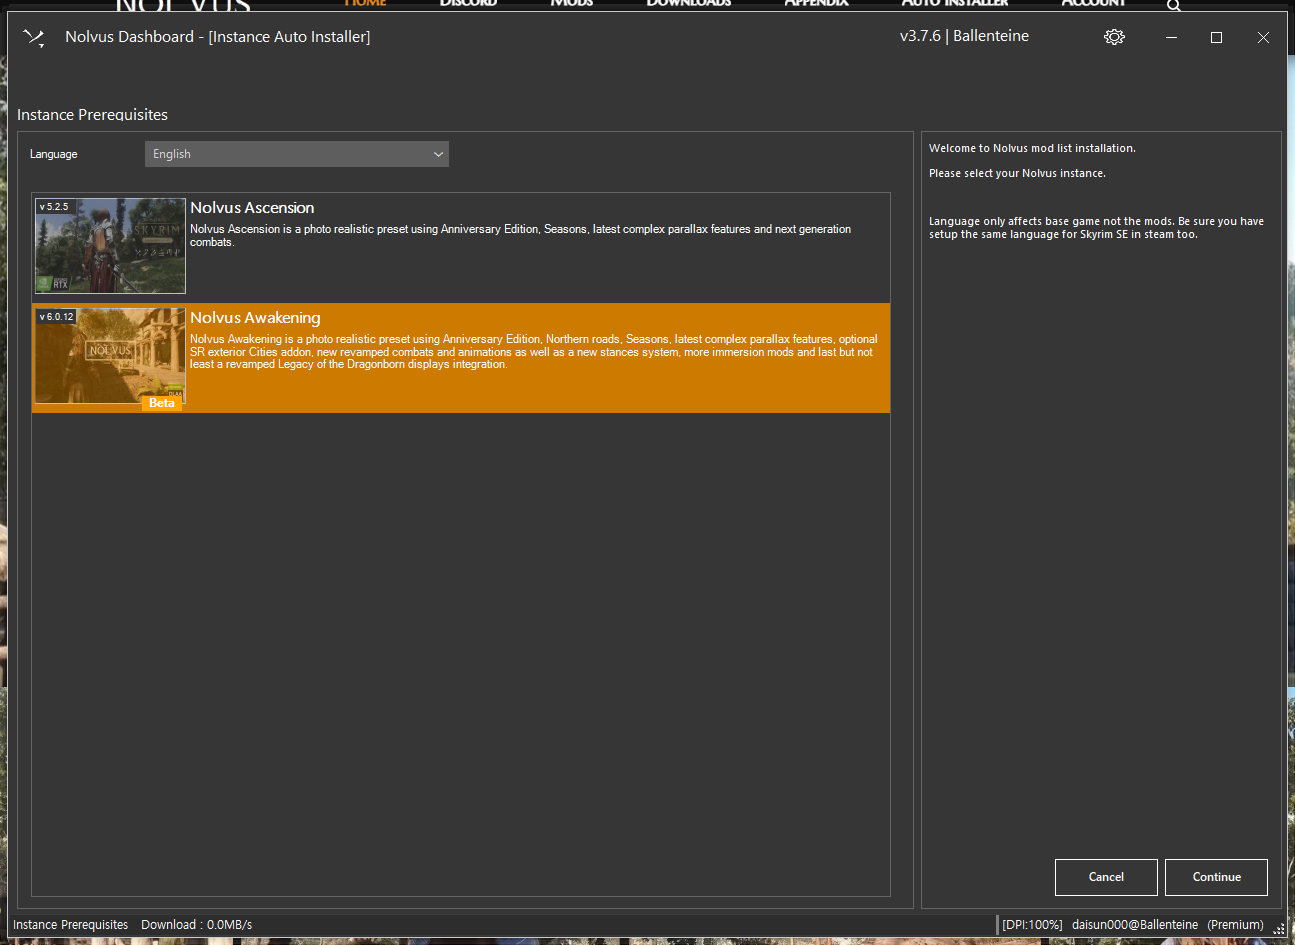
Task: Choose the Nolvus Awakening title
Action: click(255, 318)
